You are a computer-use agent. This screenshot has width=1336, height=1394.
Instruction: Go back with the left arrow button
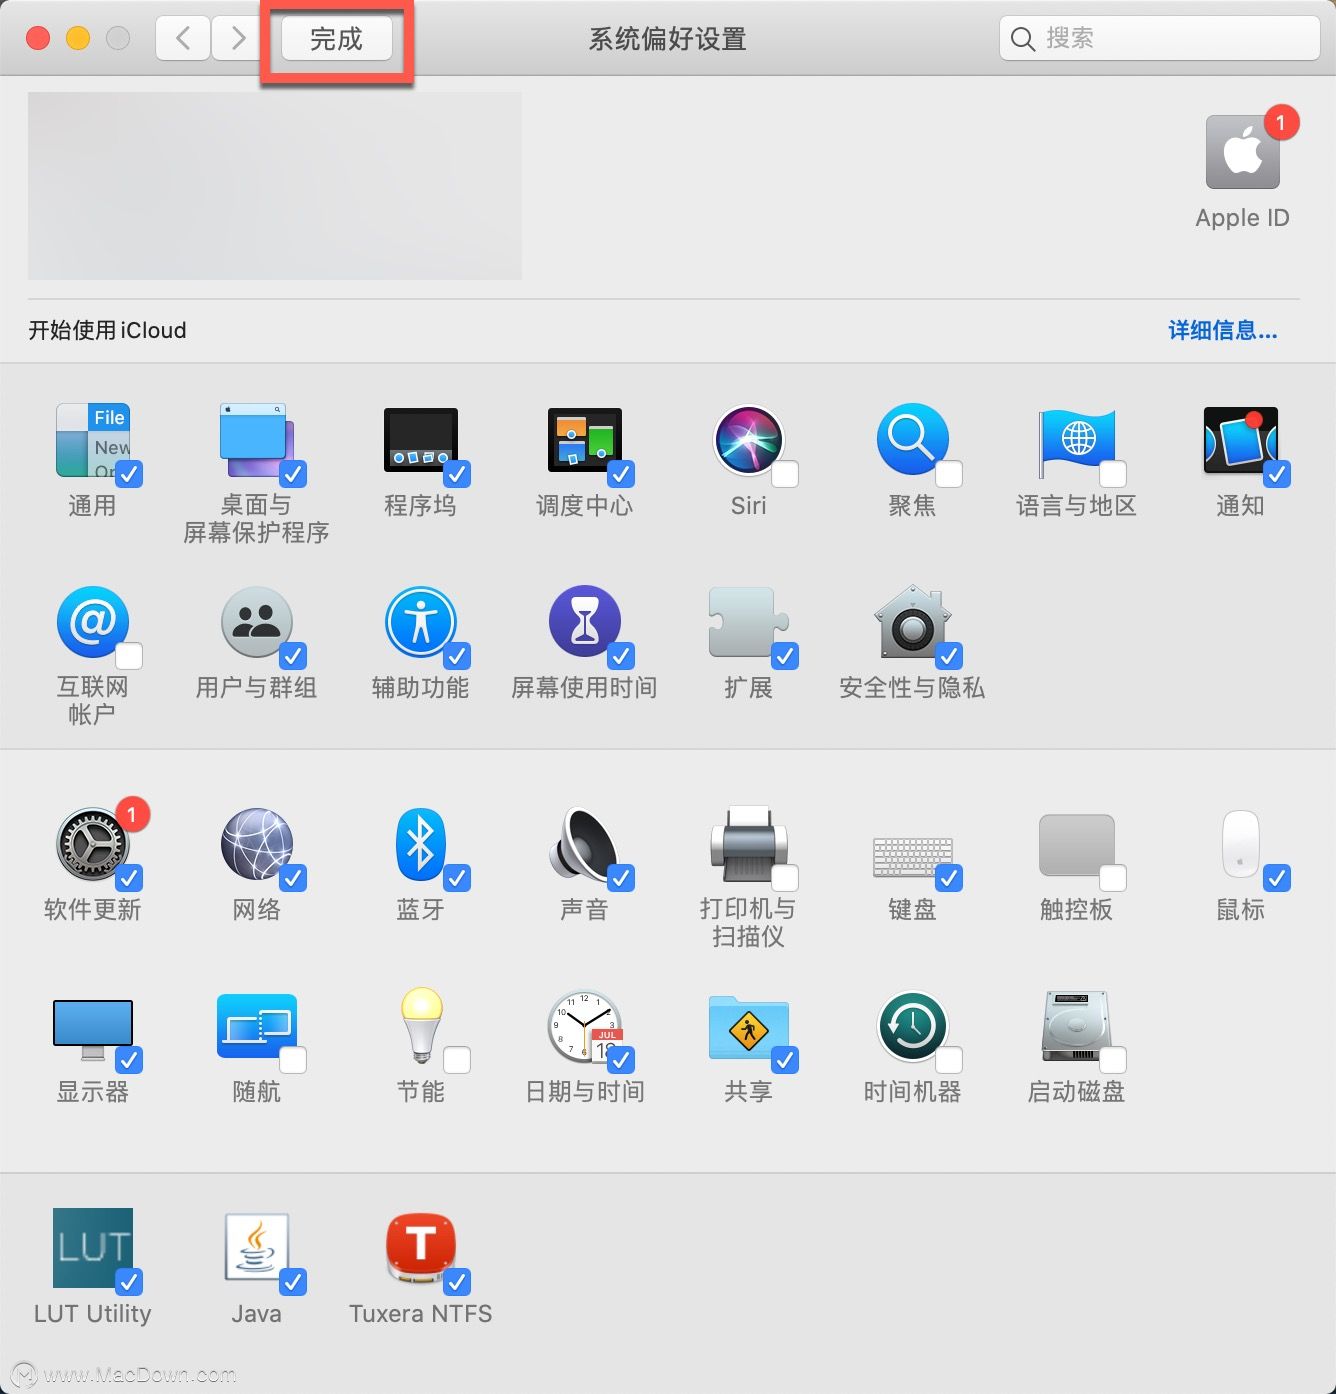(183, 39)
